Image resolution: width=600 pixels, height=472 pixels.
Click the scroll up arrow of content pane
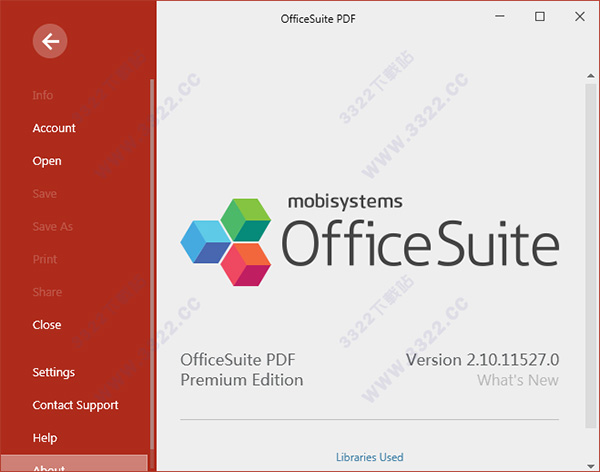pyautogui.click(x=591, y=76)
